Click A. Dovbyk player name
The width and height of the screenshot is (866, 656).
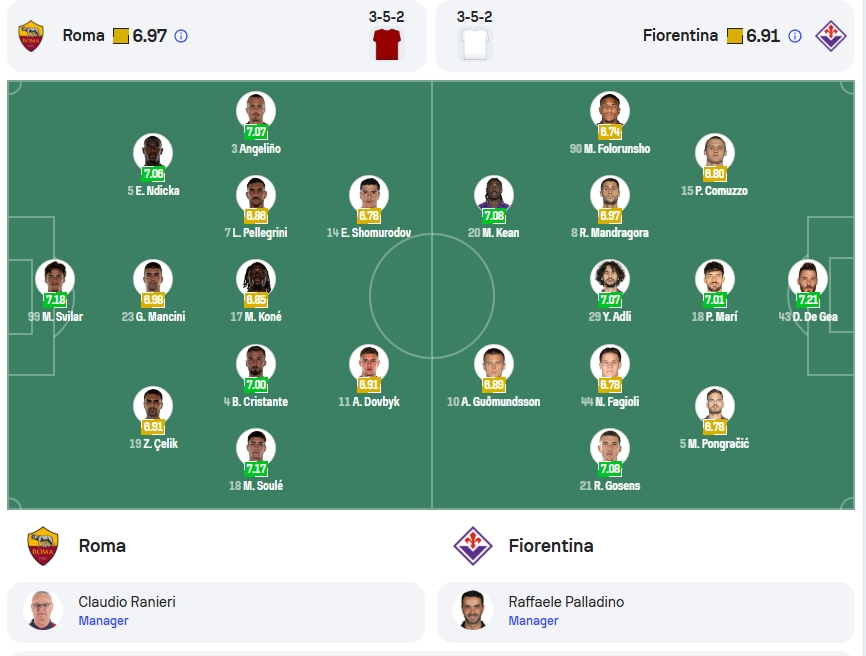(376, 401)
